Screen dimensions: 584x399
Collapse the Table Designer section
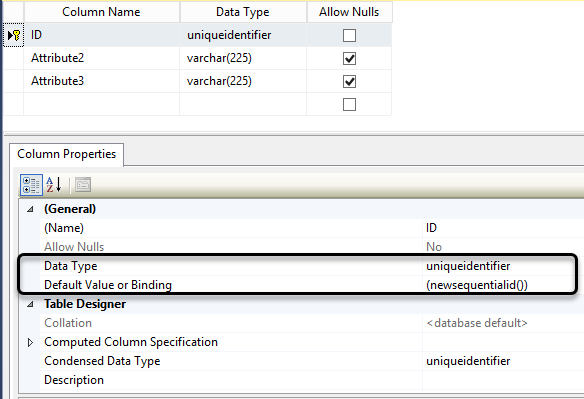pos(30,304)
